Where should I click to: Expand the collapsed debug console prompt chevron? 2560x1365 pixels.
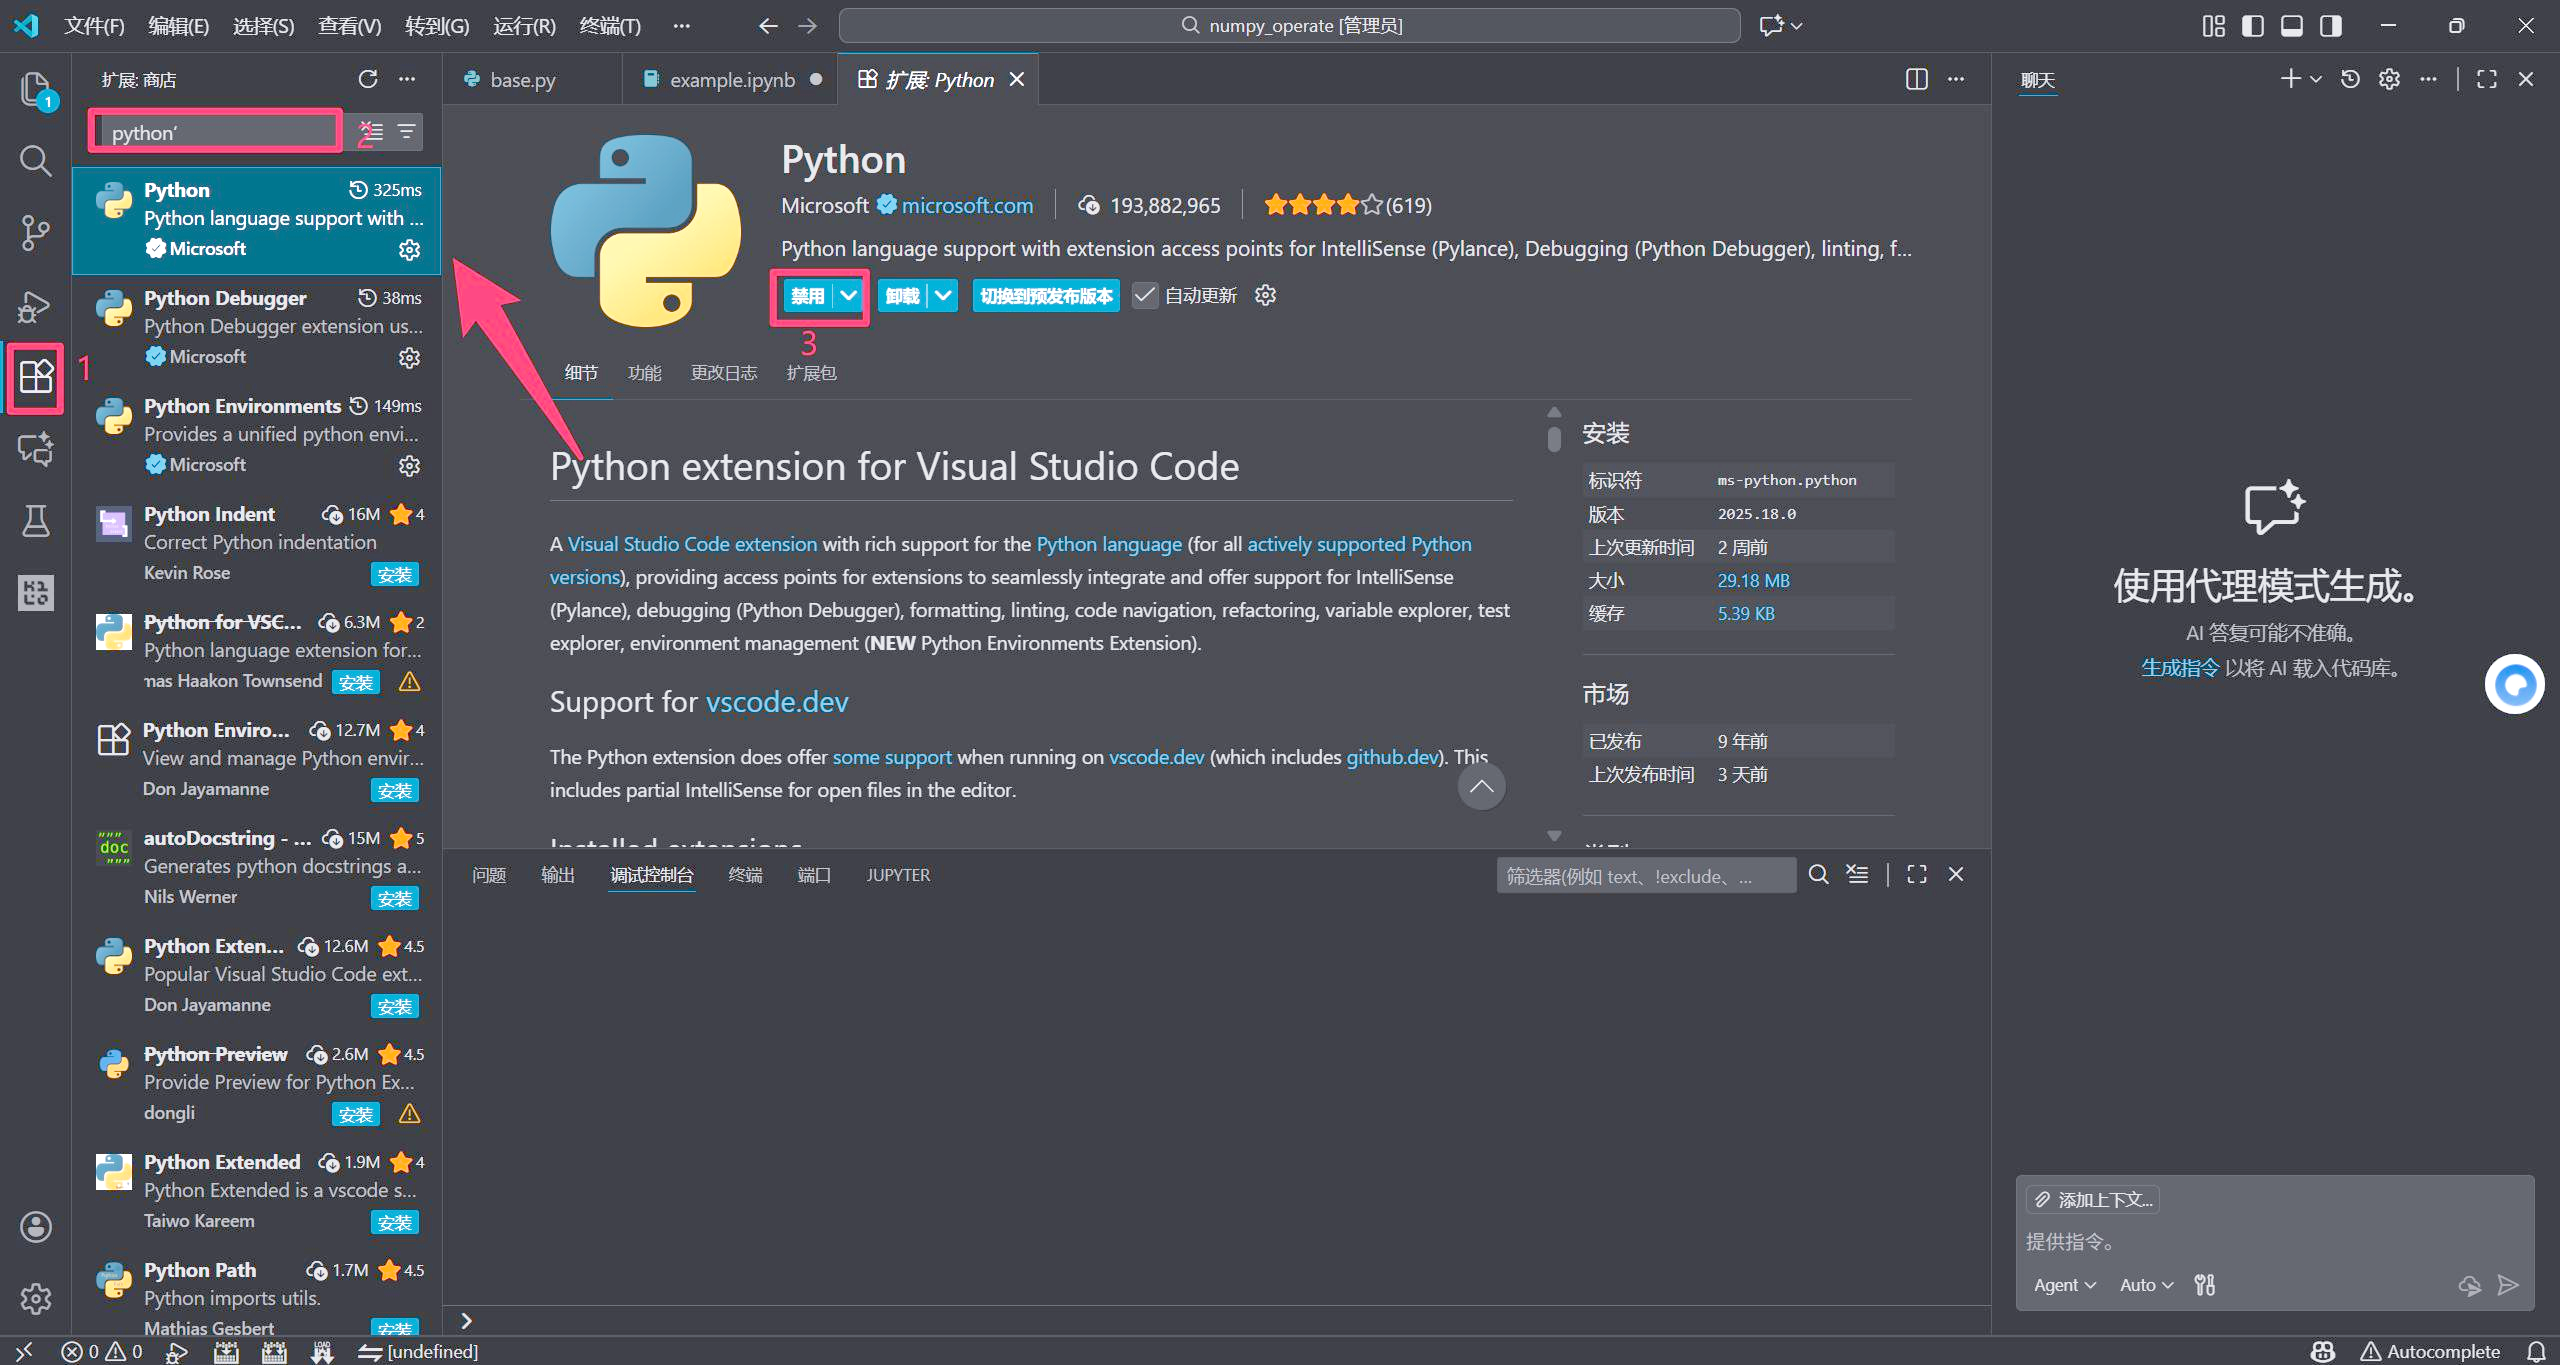pyautogui.click(x=466, y=1320)
